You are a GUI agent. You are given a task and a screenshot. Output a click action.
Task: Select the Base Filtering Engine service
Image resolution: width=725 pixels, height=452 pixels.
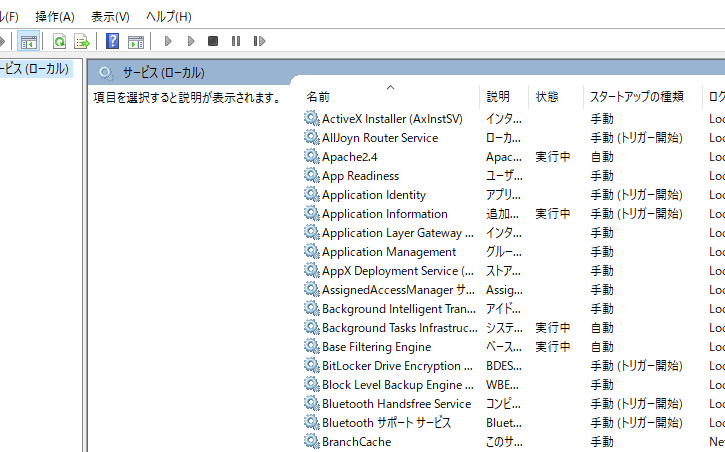coord(376,347)
